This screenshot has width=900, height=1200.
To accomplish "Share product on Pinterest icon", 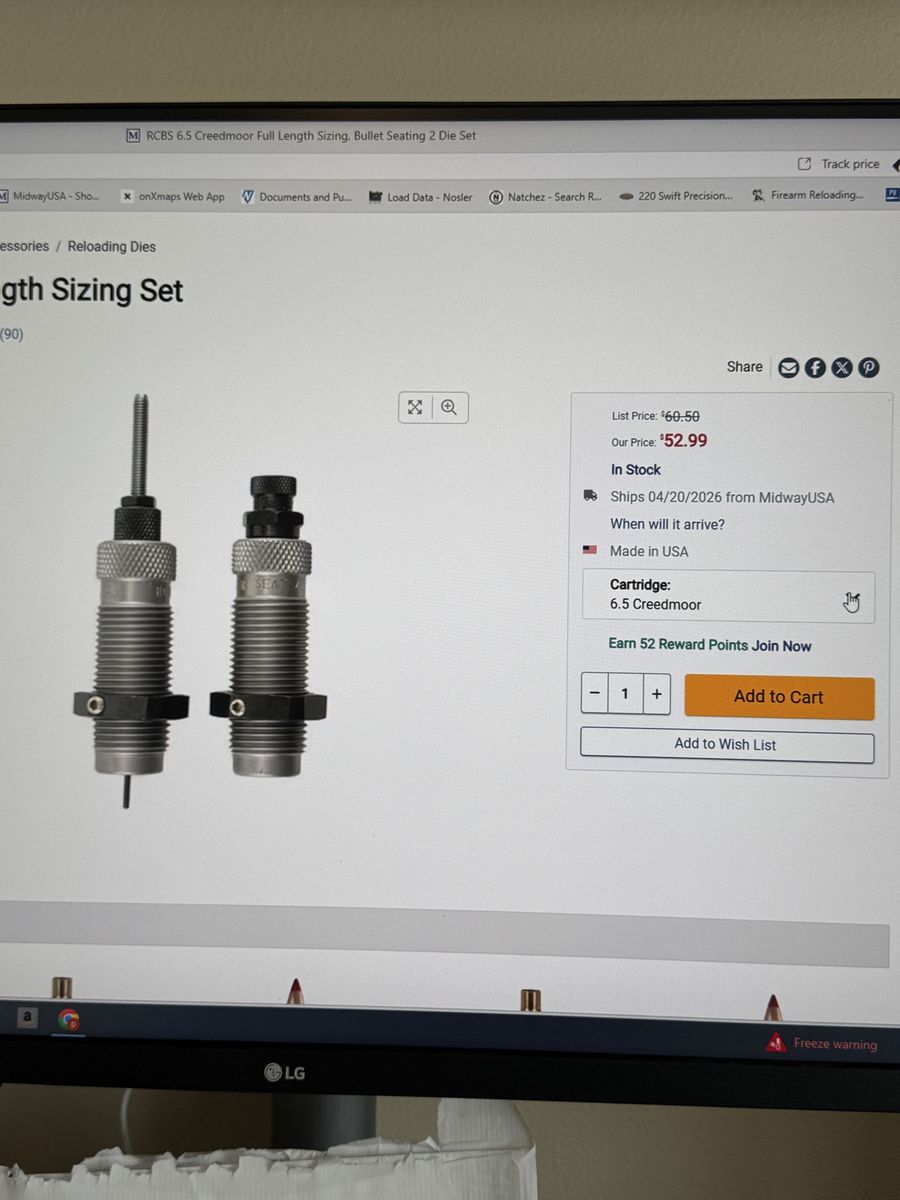I will tap(869, 368).
